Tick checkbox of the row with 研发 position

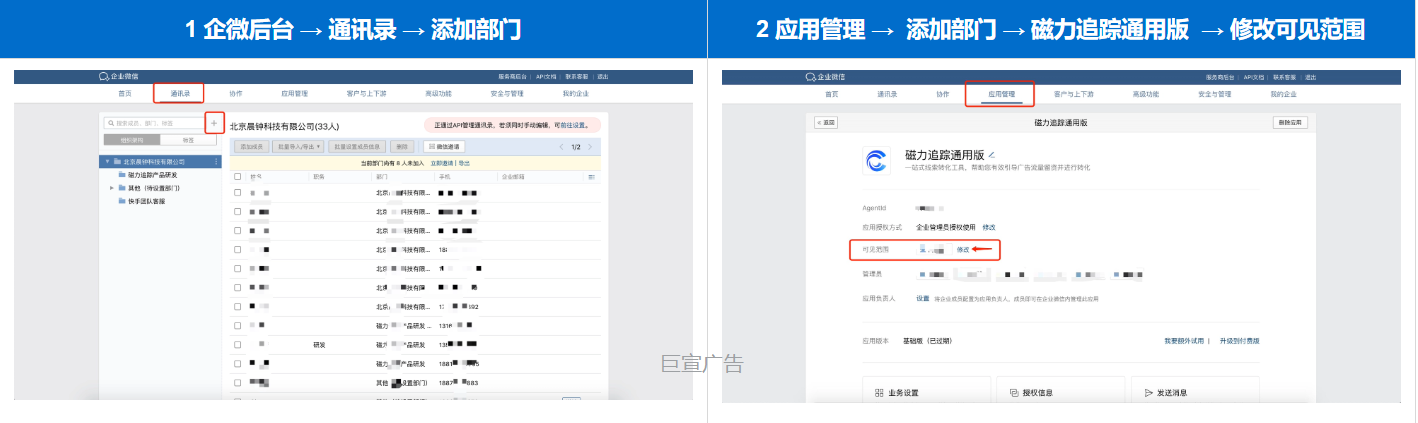(238, 344)
